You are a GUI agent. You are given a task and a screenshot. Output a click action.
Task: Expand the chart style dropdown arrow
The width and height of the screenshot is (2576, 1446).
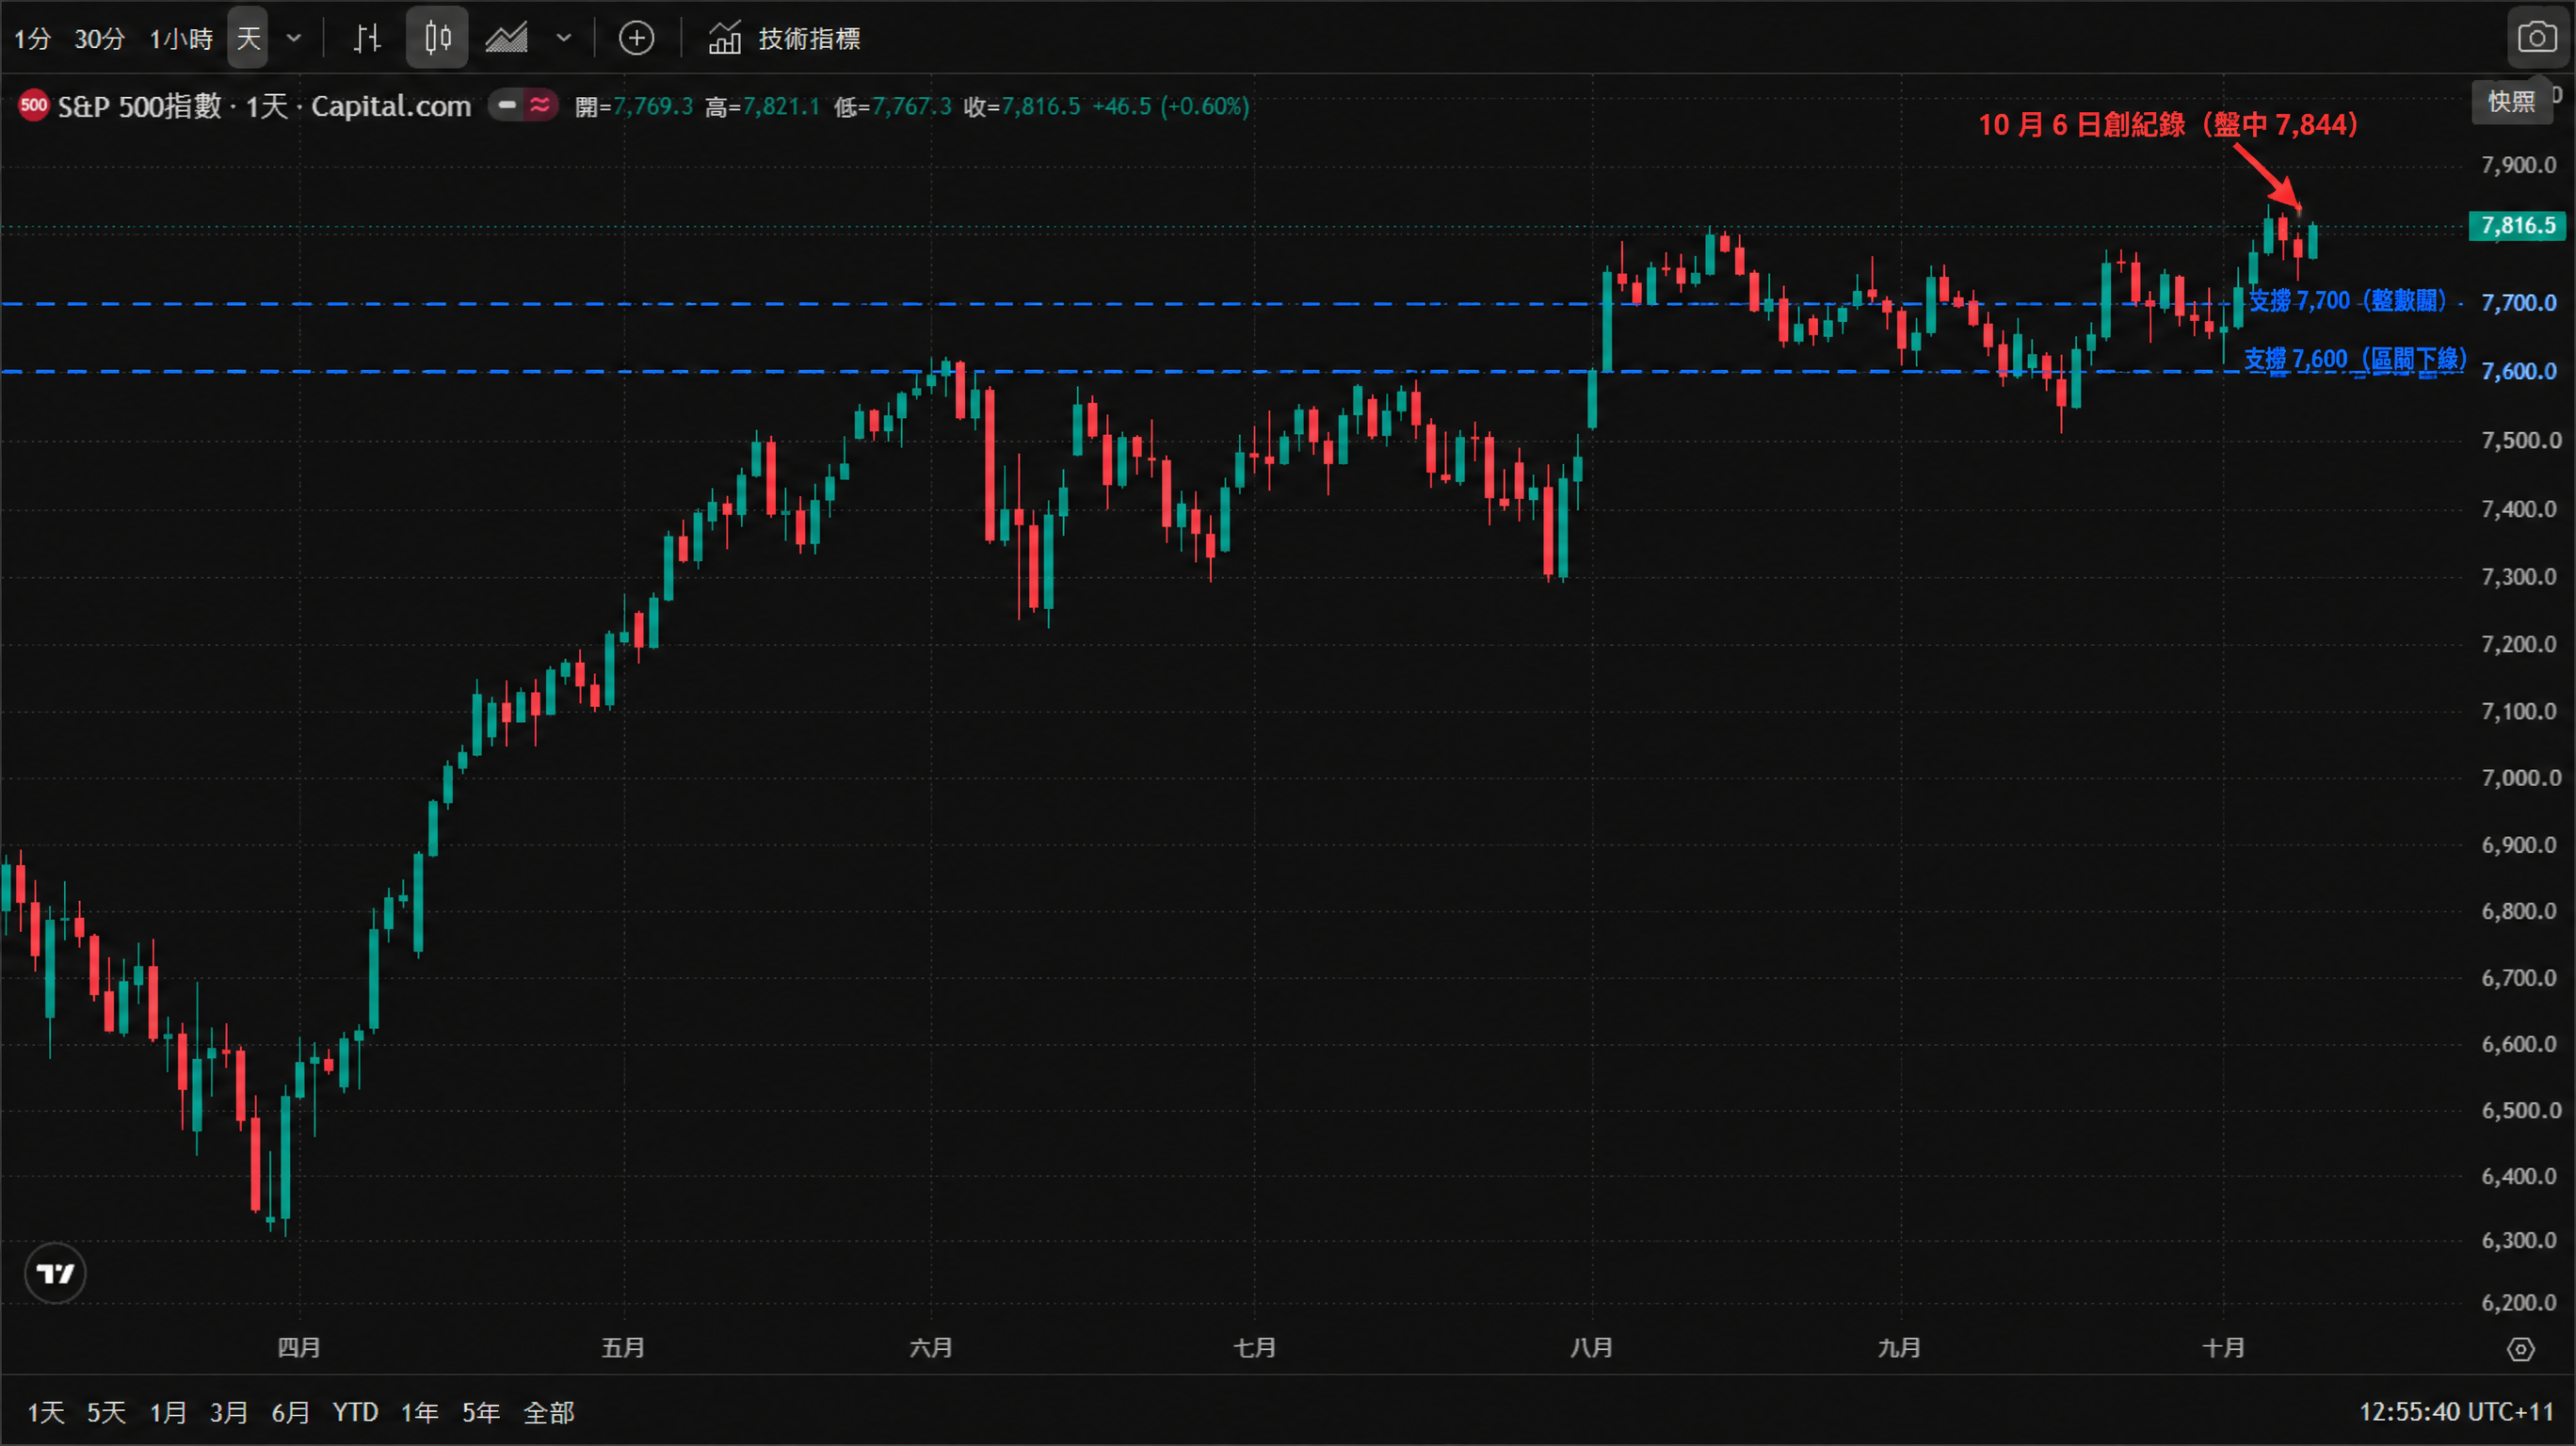[564, 39]
